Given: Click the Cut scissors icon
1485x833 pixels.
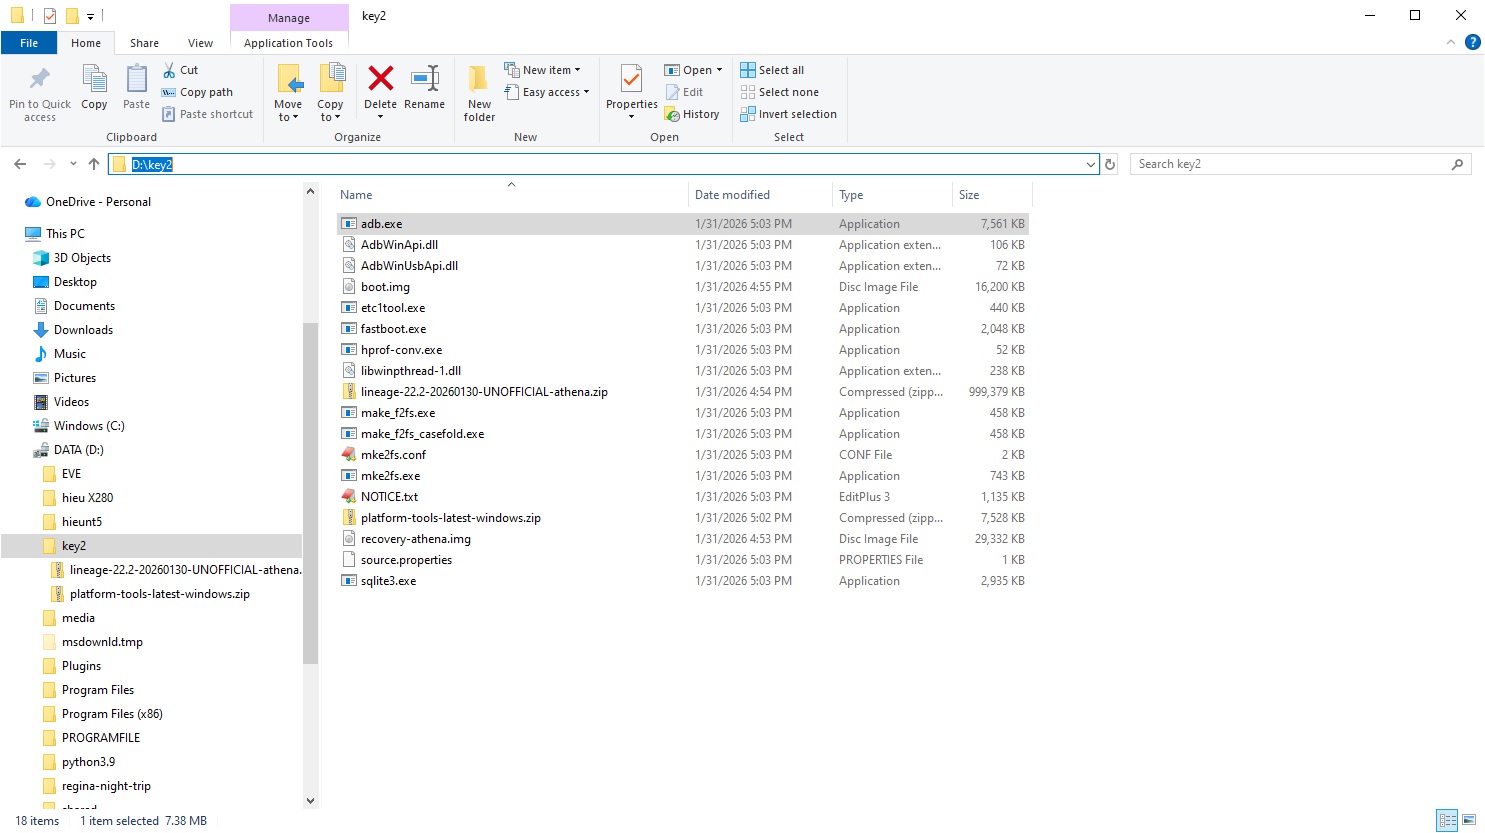Looking at the screenshot, I should [x=169, y=70].
